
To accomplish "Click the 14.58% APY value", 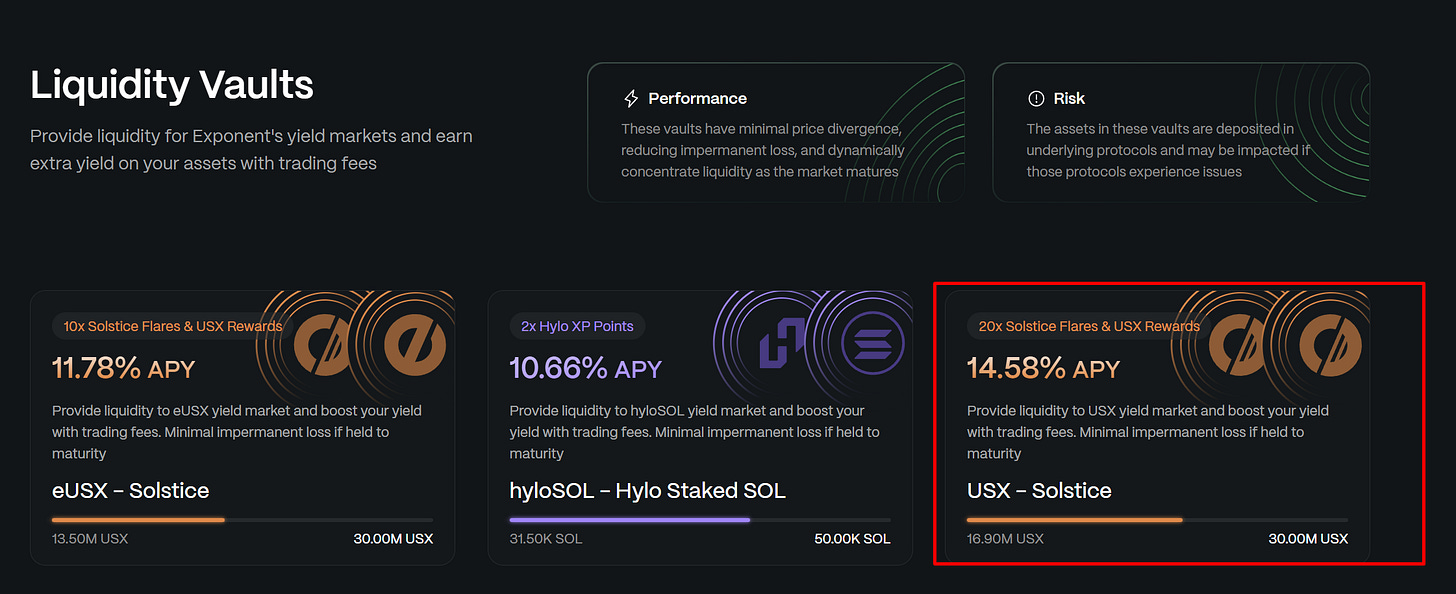I will pyautogui.click(x=1043, y=369).
